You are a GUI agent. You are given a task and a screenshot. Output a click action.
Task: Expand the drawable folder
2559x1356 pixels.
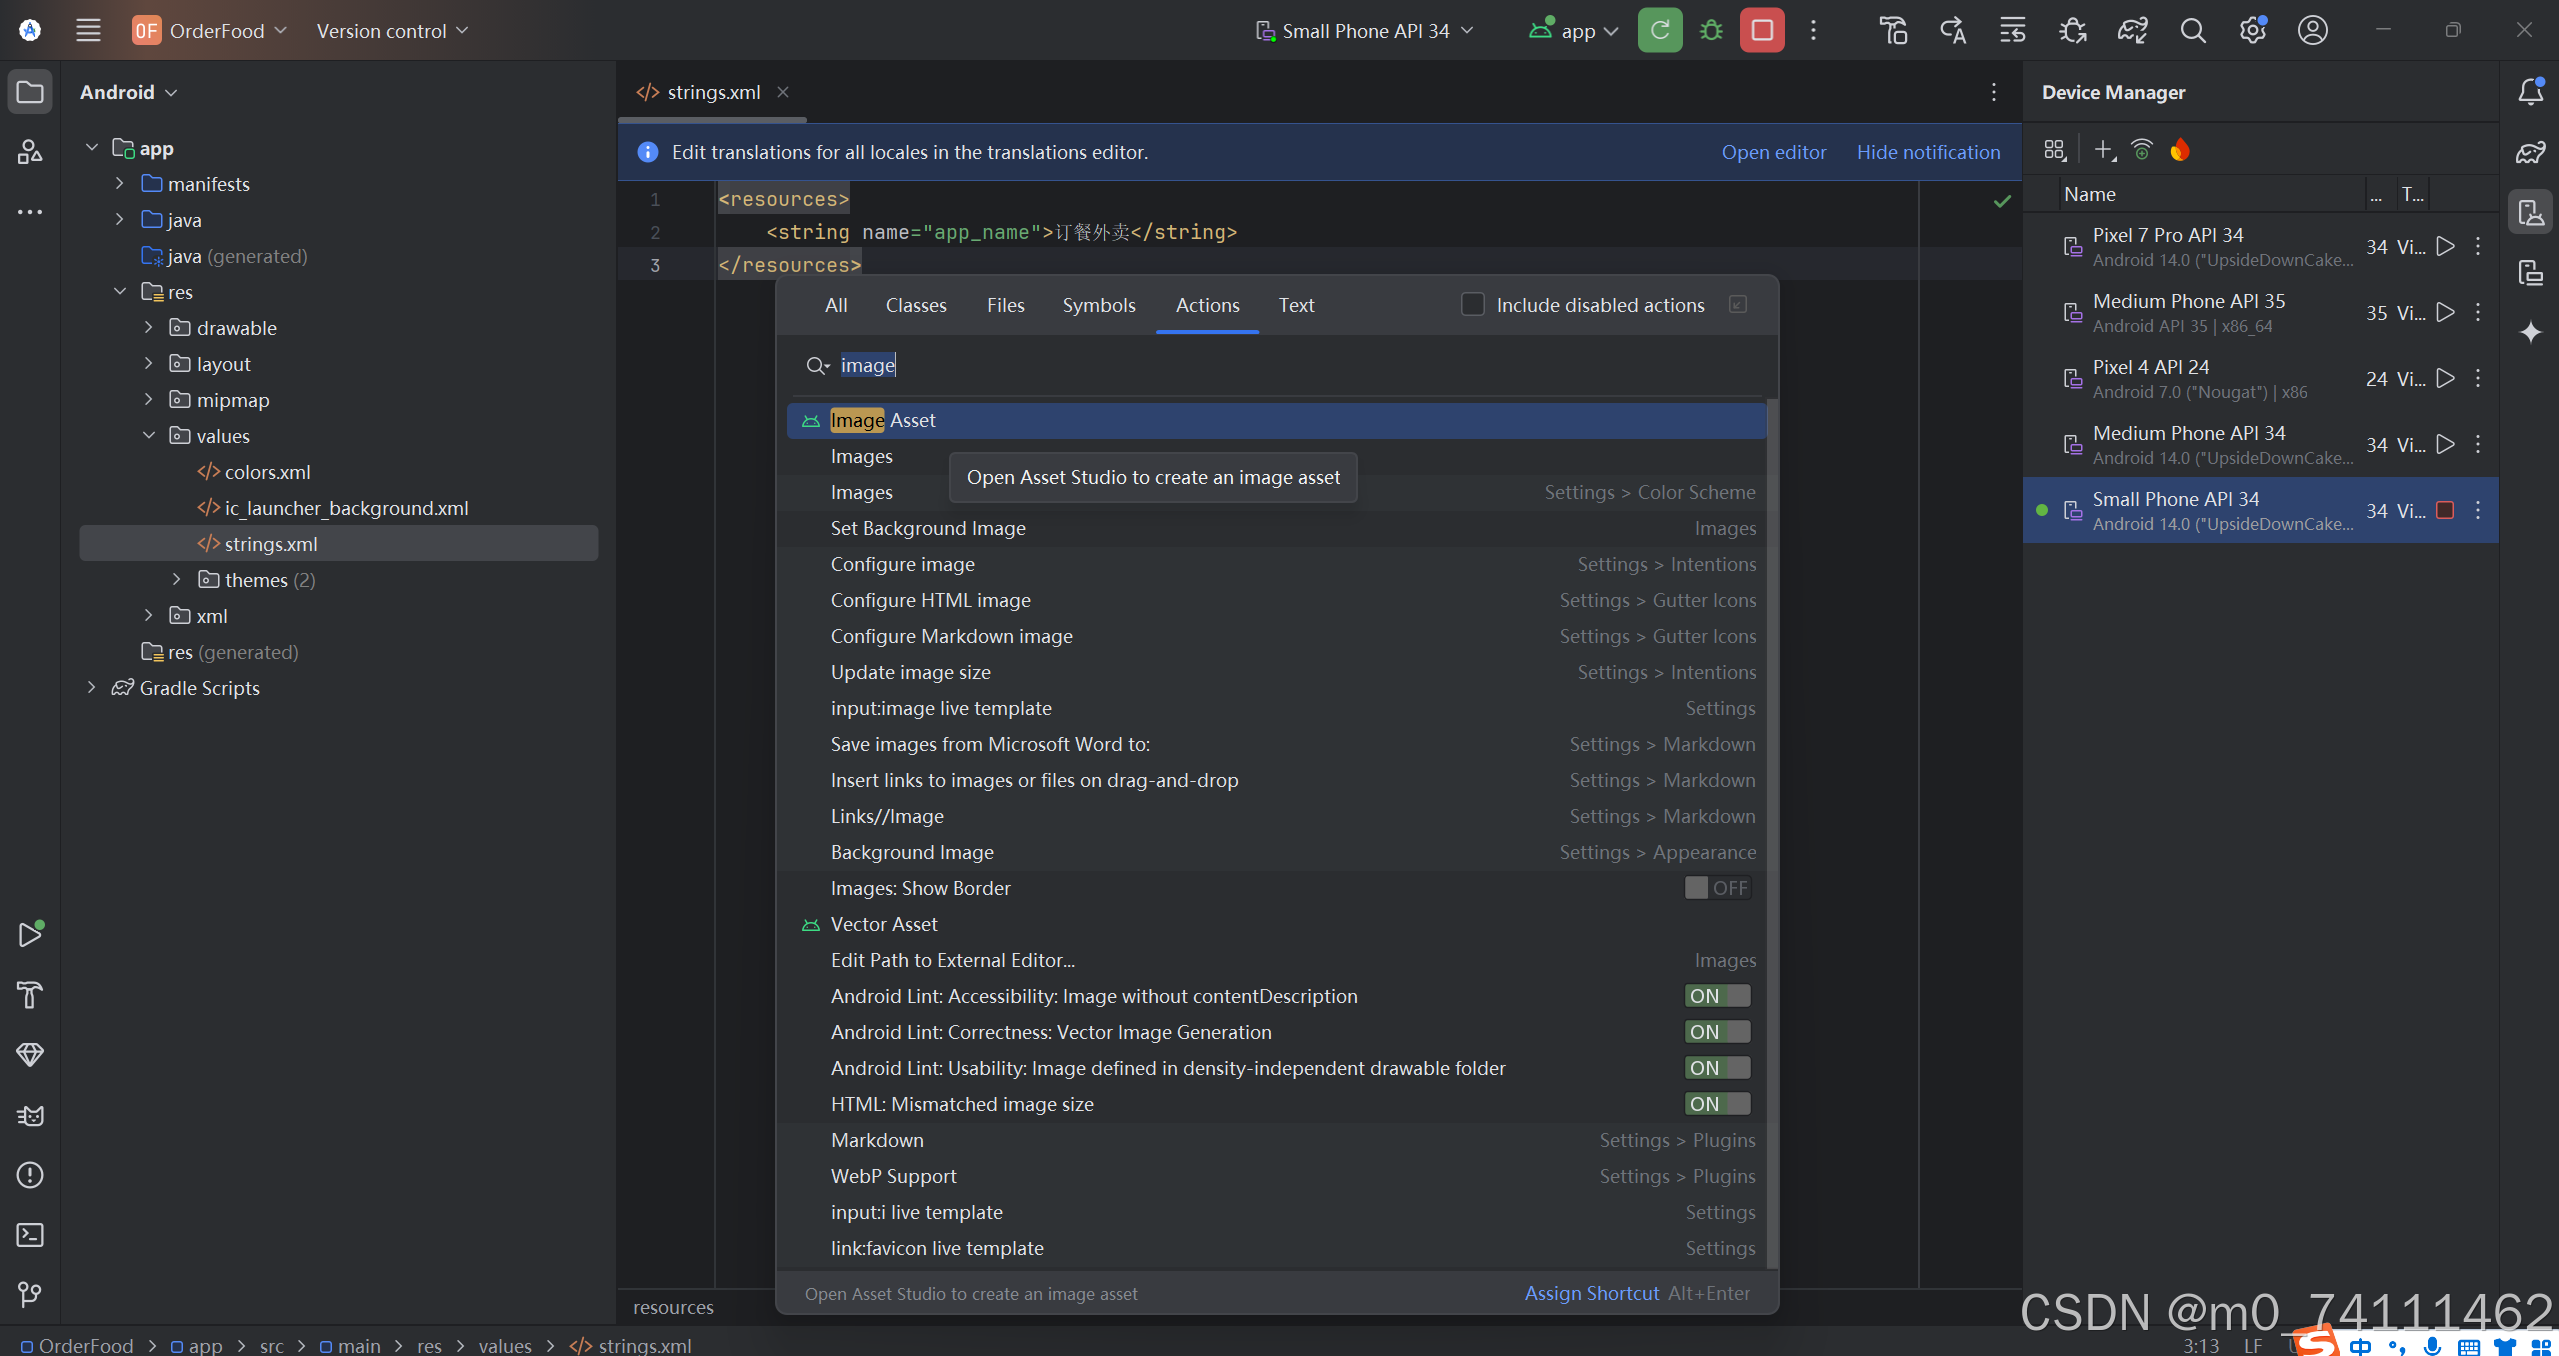pyautogui.click(x=148, y=328)
